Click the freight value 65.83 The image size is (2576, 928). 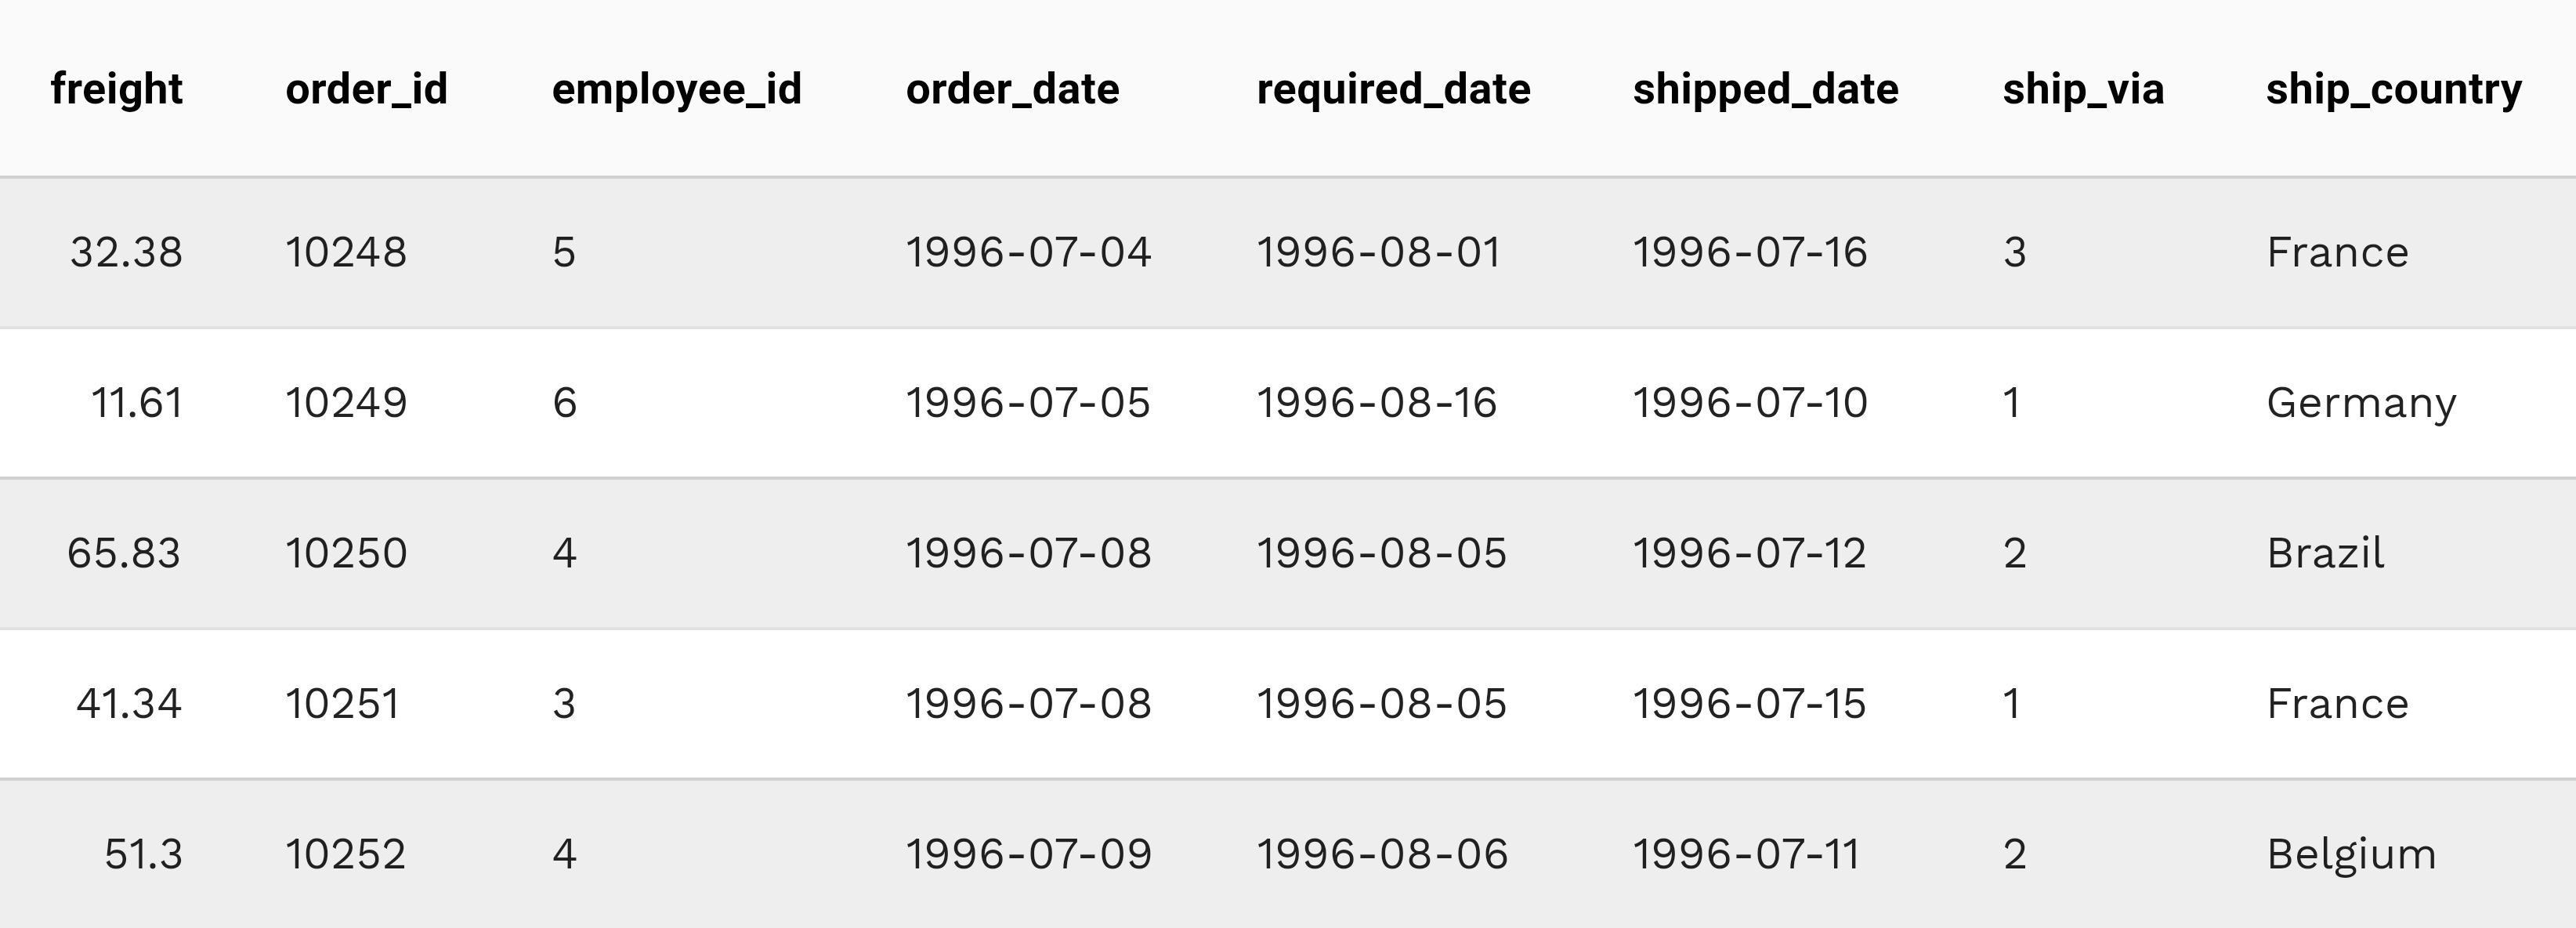click(x=124, y=553)
